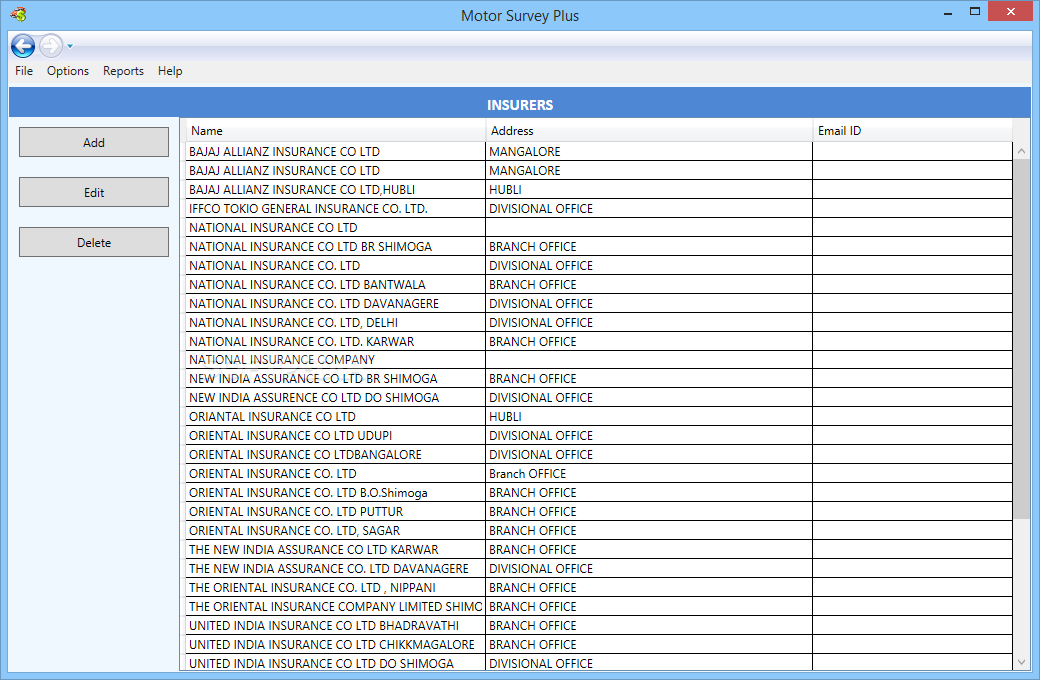Viewport: 1040px width, 680px height.
Task: Open the navigation history dropdown arrow
Action: pos(70,46)
